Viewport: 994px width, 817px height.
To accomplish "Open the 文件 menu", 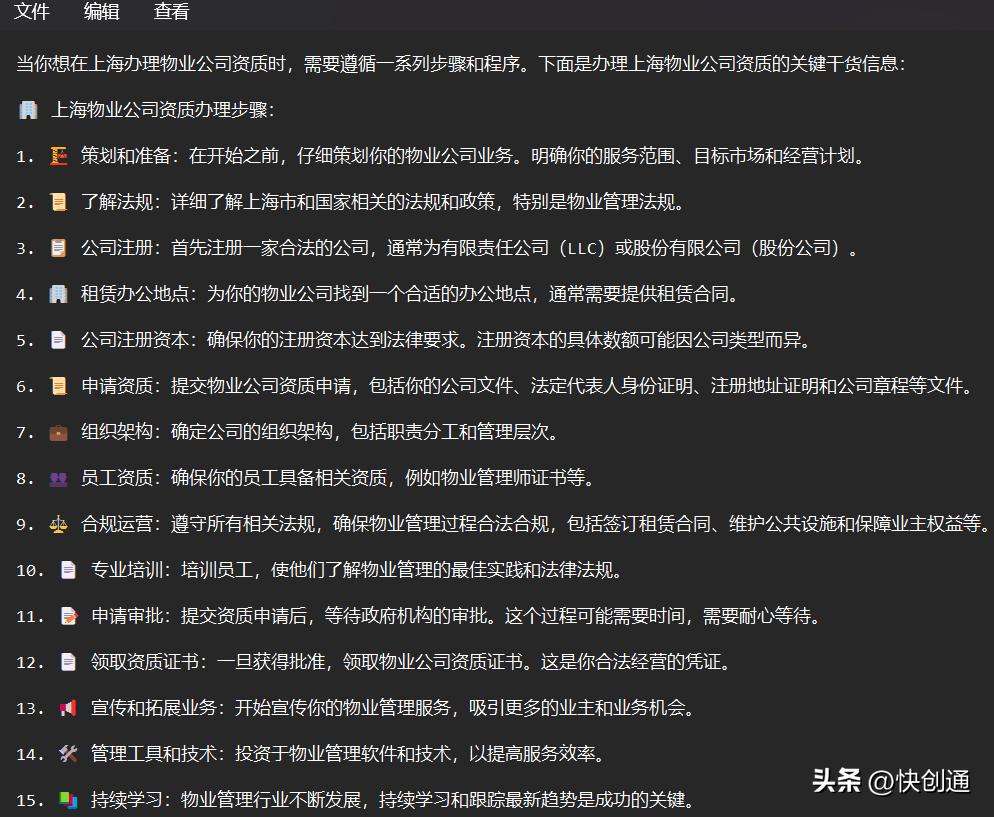I will pyautogui.click(x=31, y=12).
